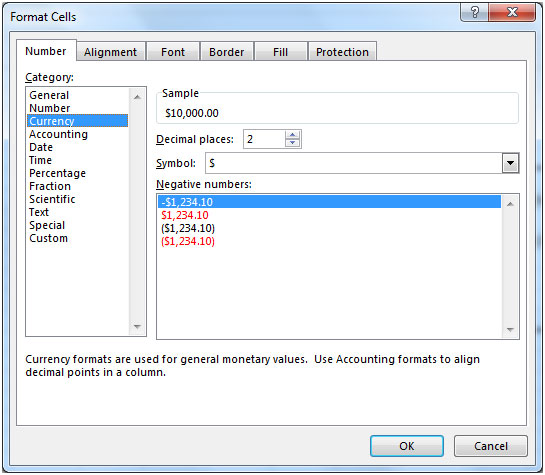Choose the Accounting category
The height and width of the screenshot is (475, 545).
(x=58, y=134)
